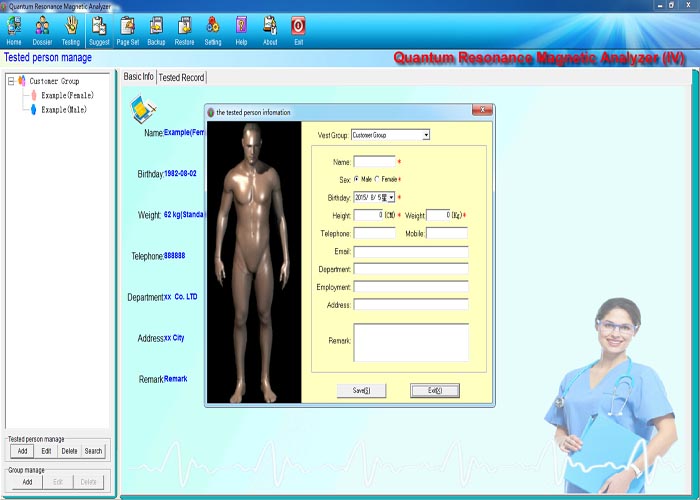Select the Male radio button
This screenshot has width=700, height=500.
[x=357, y=179]
